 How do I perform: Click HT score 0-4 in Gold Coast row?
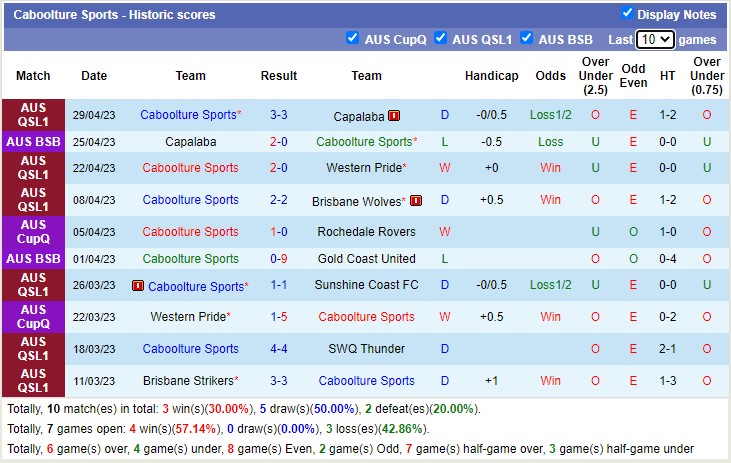click(667, 259)
